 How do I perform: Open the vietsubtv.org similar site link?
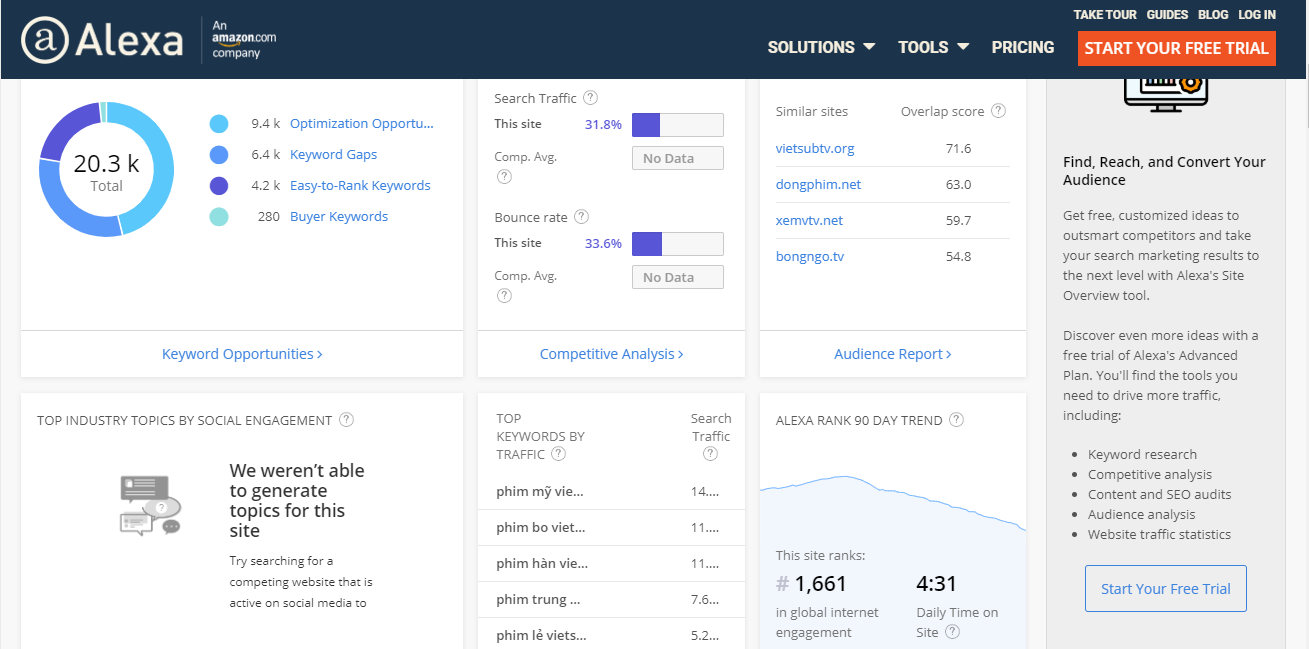tap(815, 148)
